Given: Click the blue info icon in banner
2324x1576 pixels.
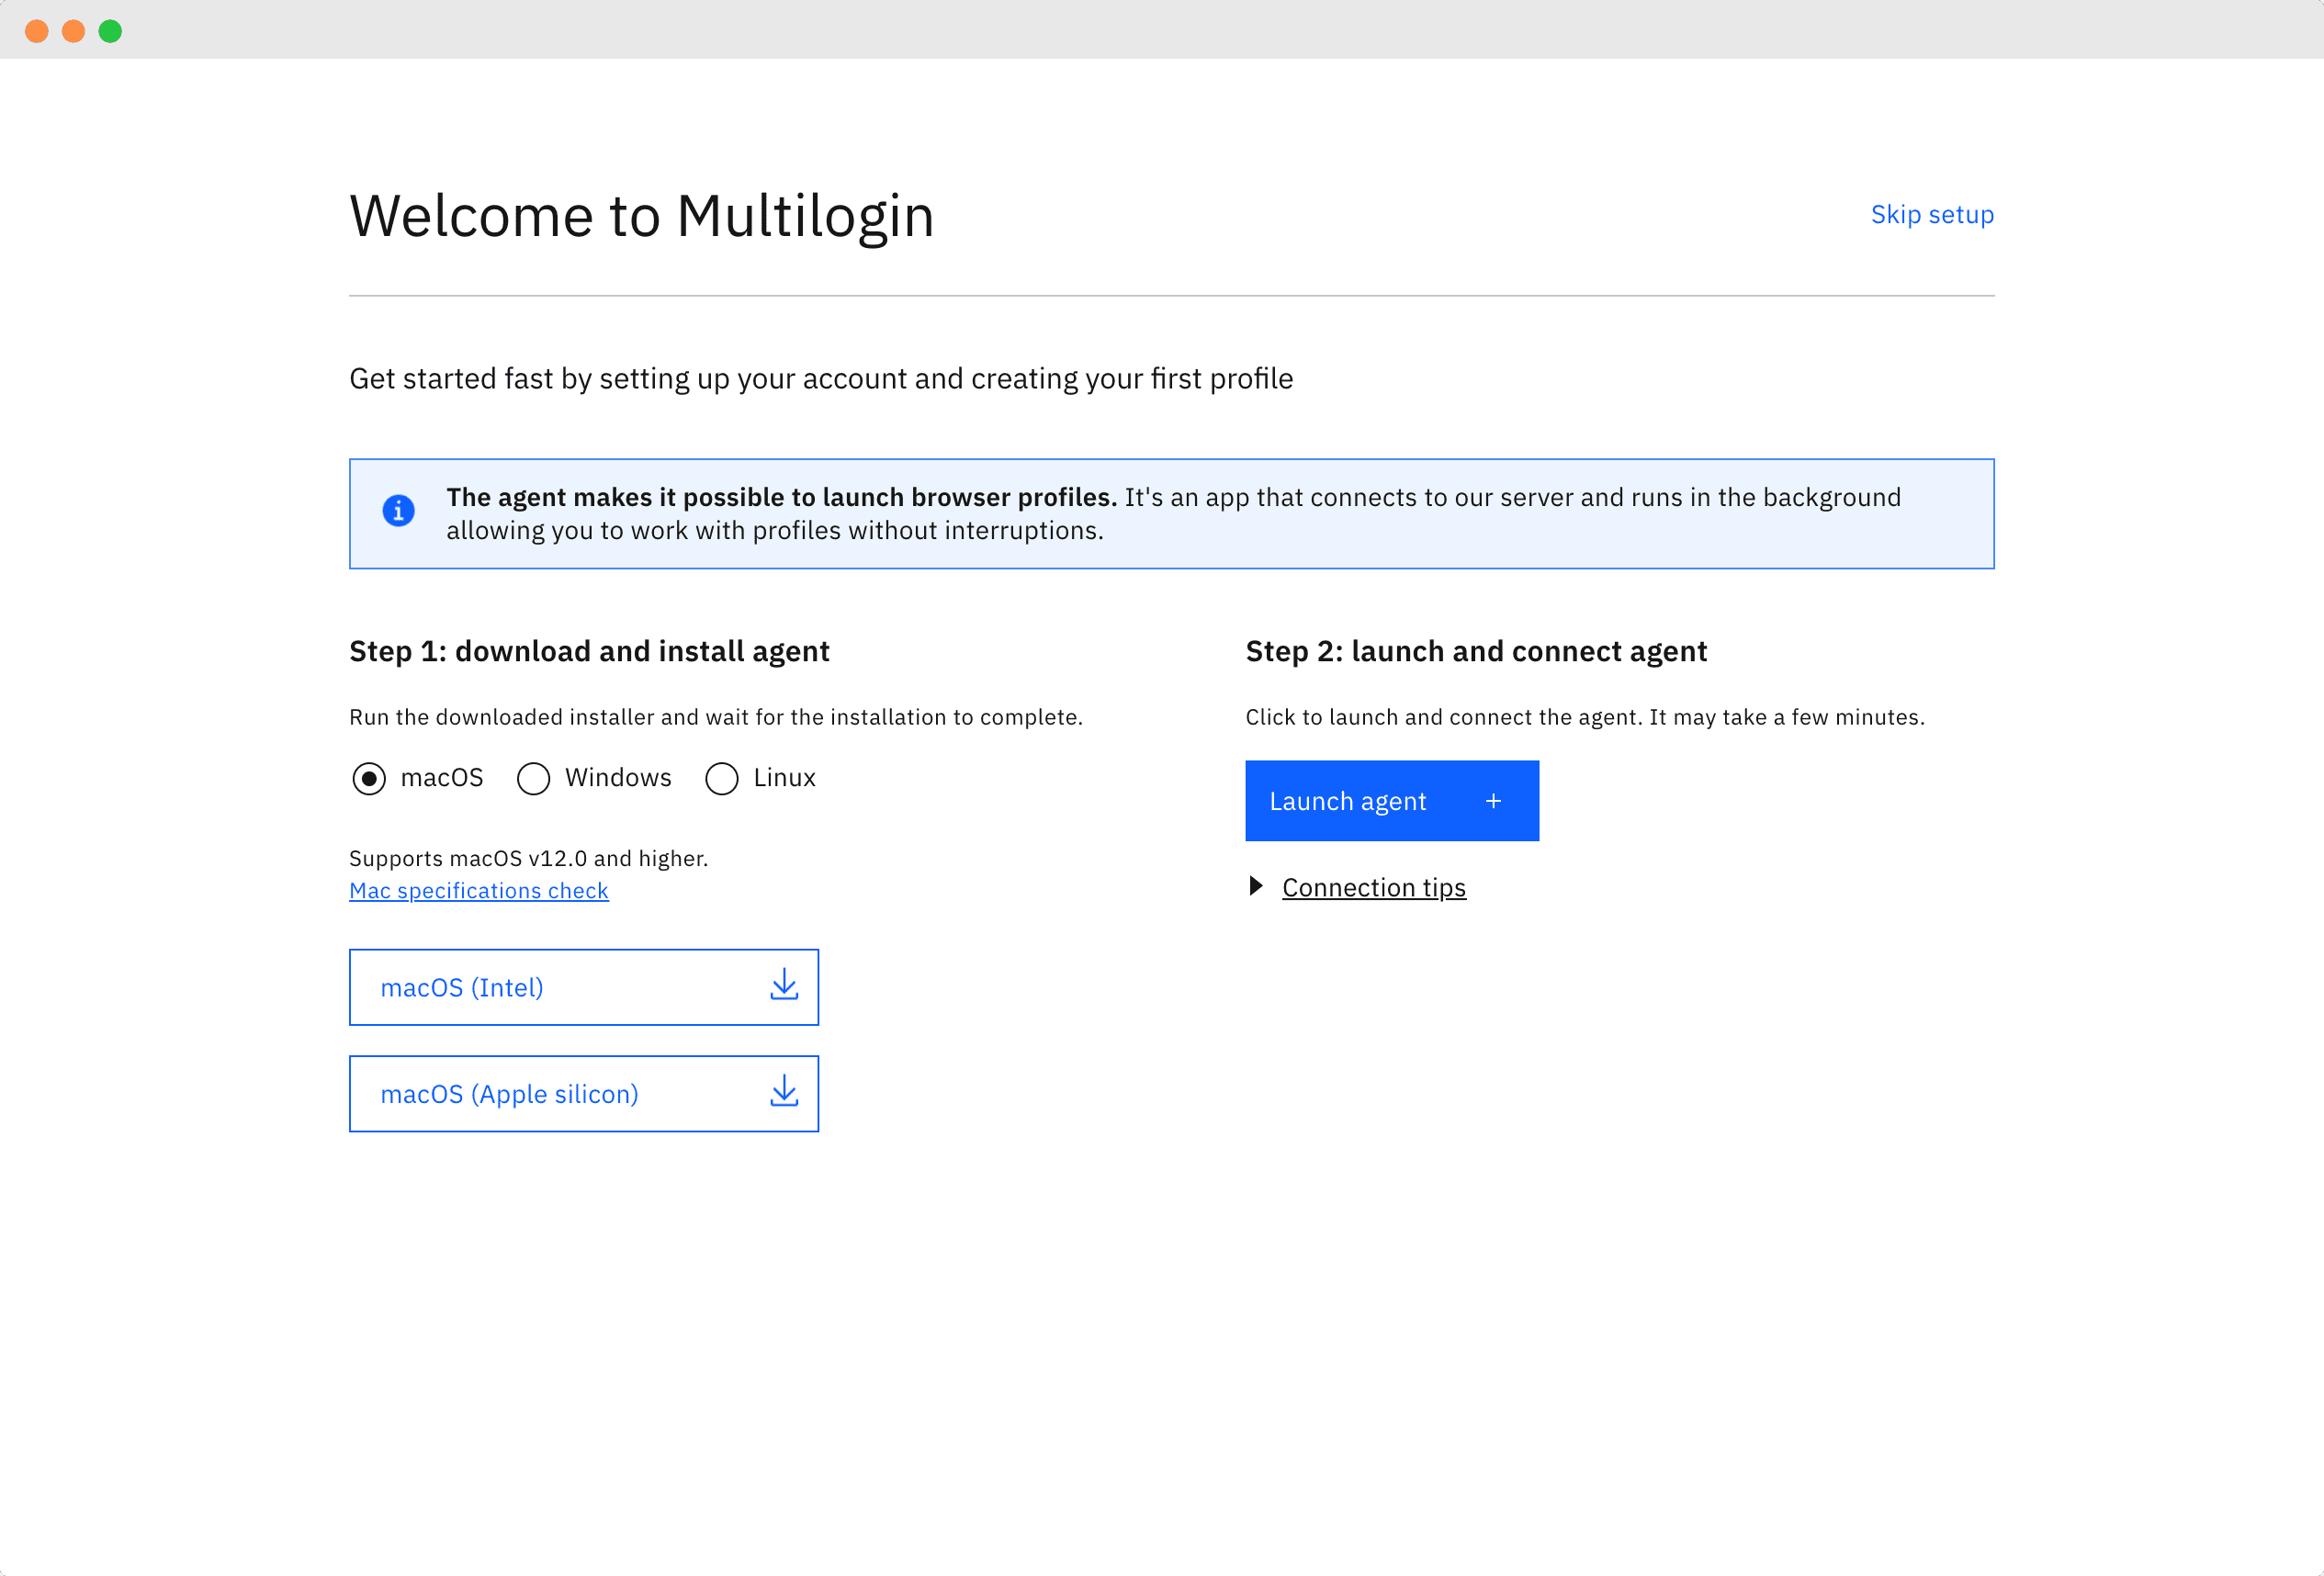Looking at the screenshot, I should [398, 511].
